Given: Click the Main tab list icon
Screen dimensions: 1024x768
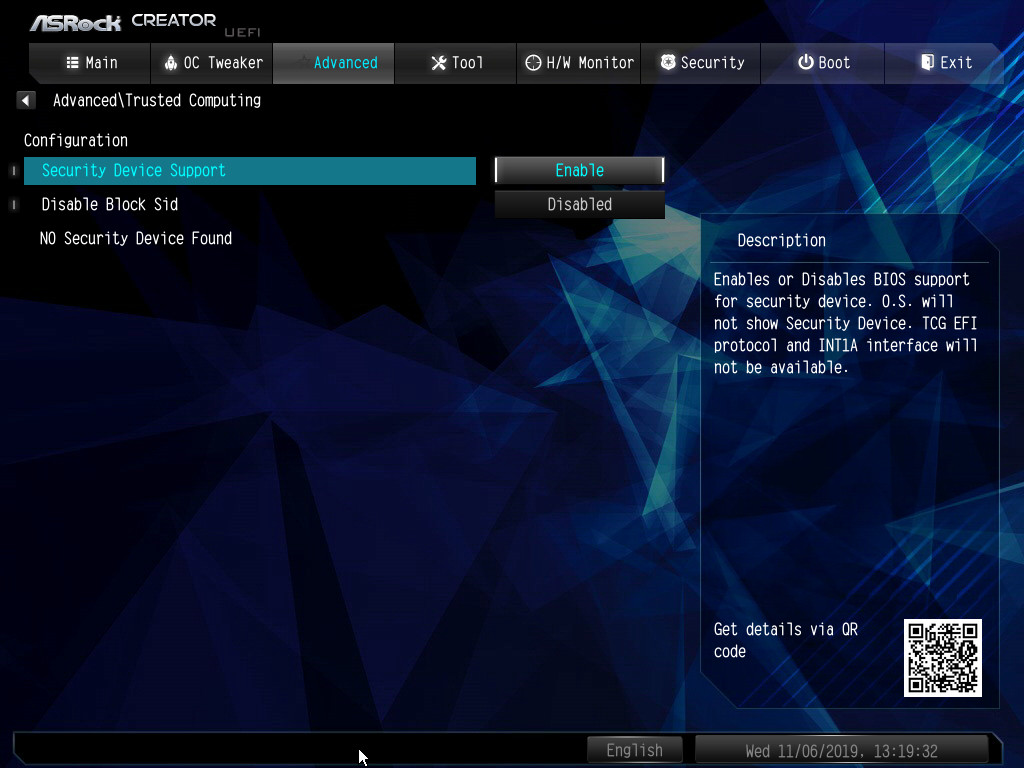Looking at the screenshot, I should [72, 63].
